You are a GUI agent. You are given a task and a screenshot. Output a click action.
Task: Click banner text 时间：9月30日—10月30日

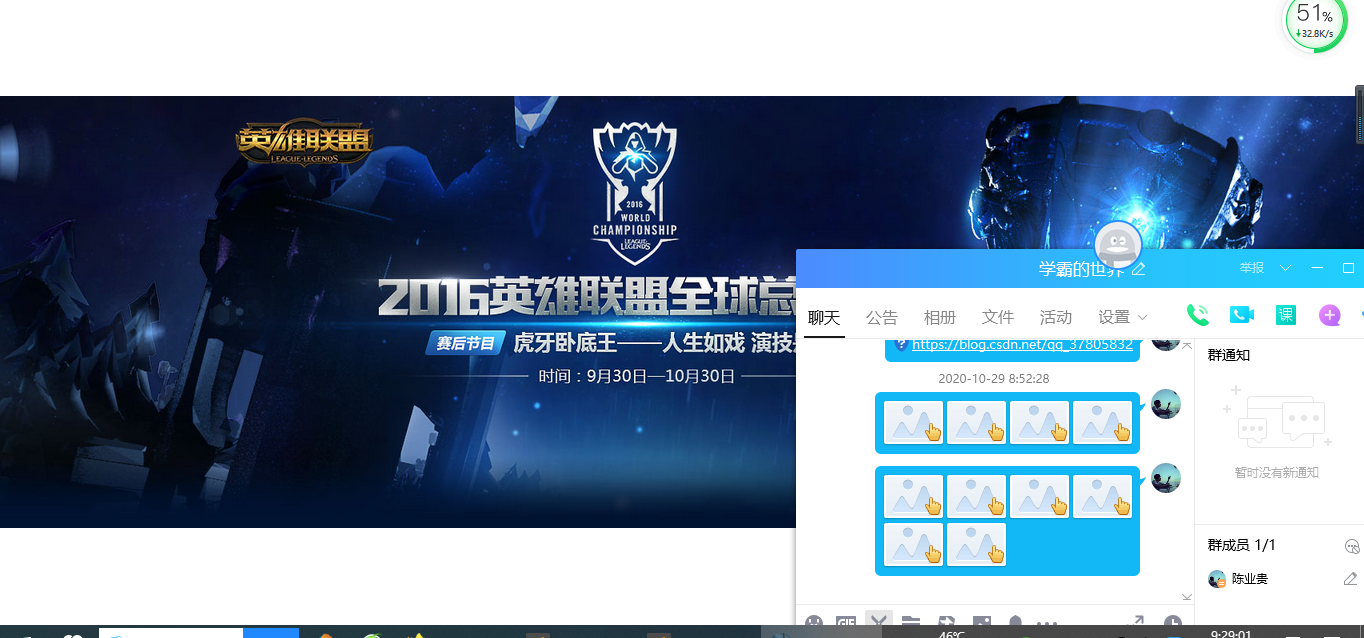click(x=637, y=376)
